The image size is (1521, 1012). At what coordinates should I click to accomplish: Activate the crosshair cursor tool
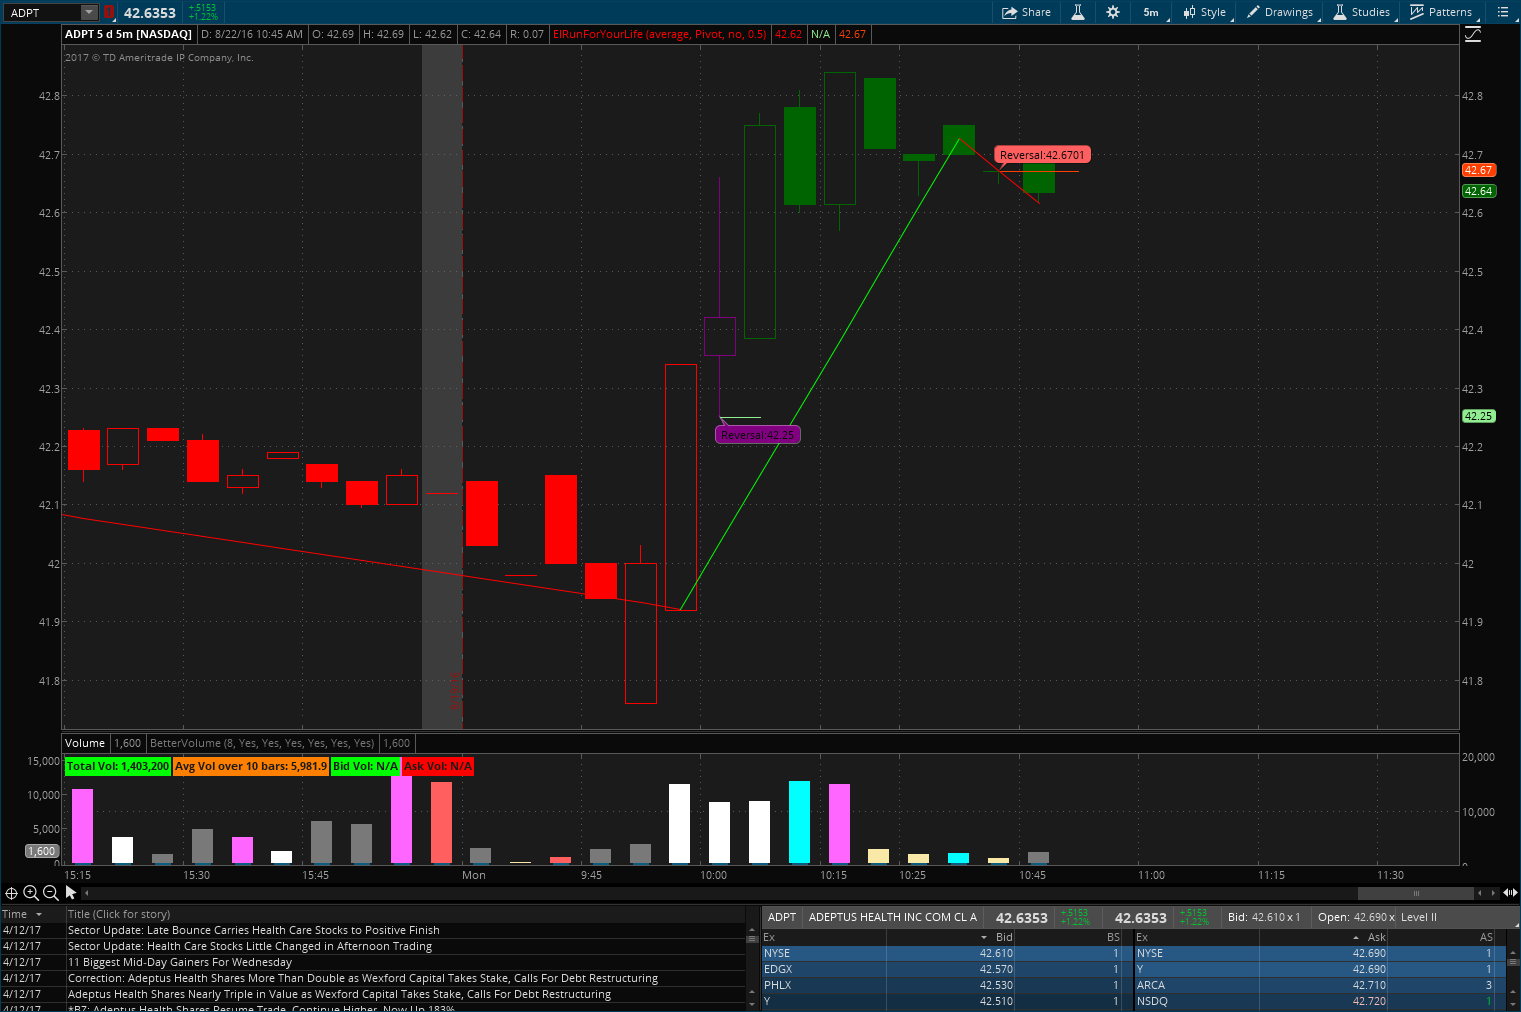[12, 893]
